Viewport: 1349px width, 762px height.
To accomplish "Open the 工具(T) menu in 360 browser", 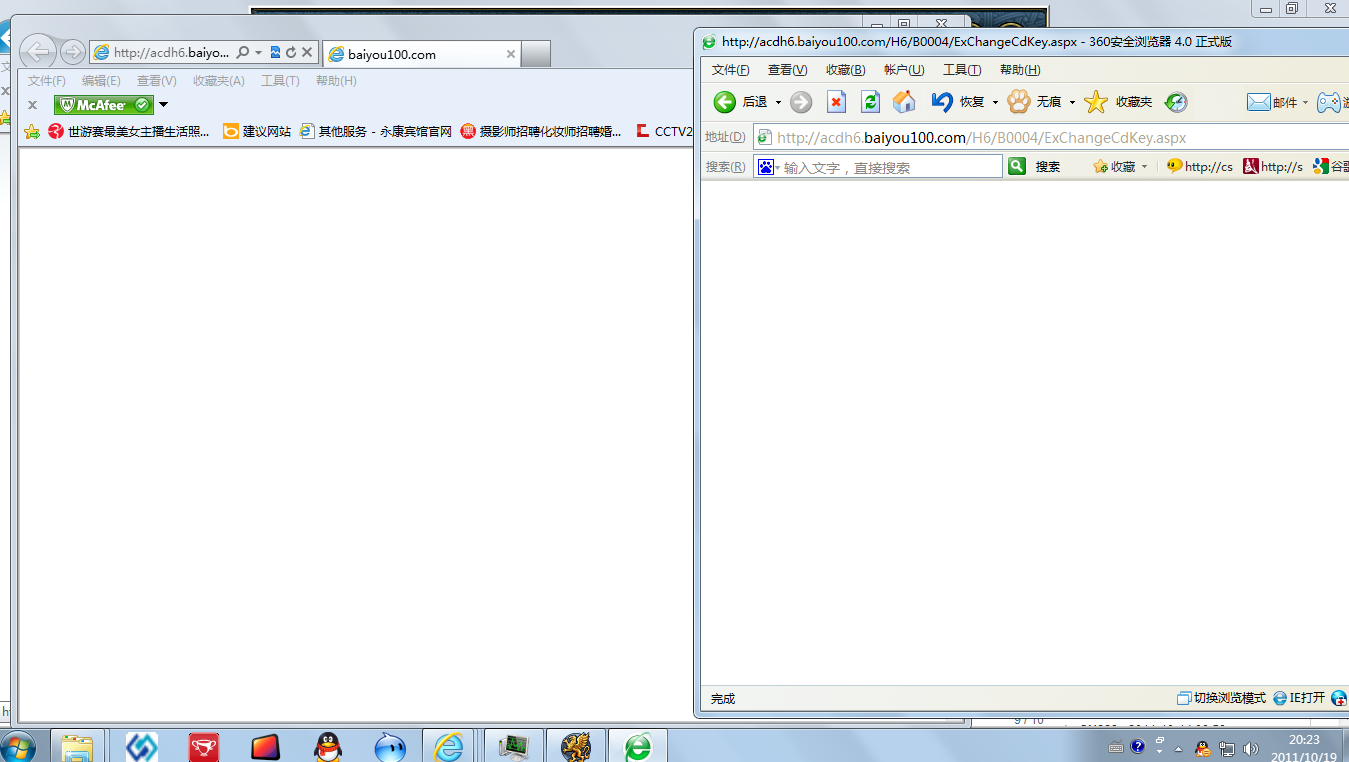I will pyautogui.click(x=961, y=70).
